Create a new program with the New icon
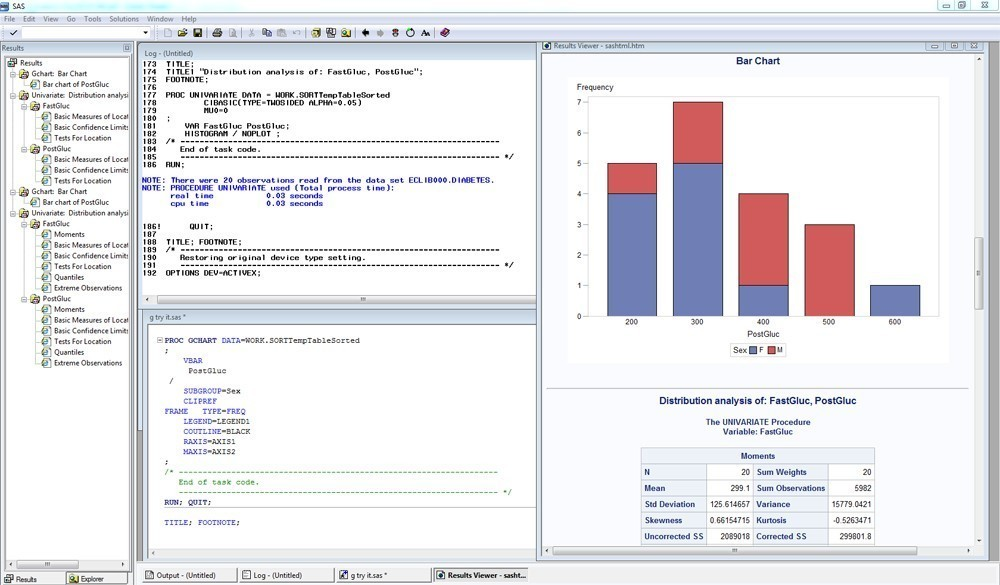The width and height of the screenshot is (1000, 585). pyautogui.click(x=168, y=32)
